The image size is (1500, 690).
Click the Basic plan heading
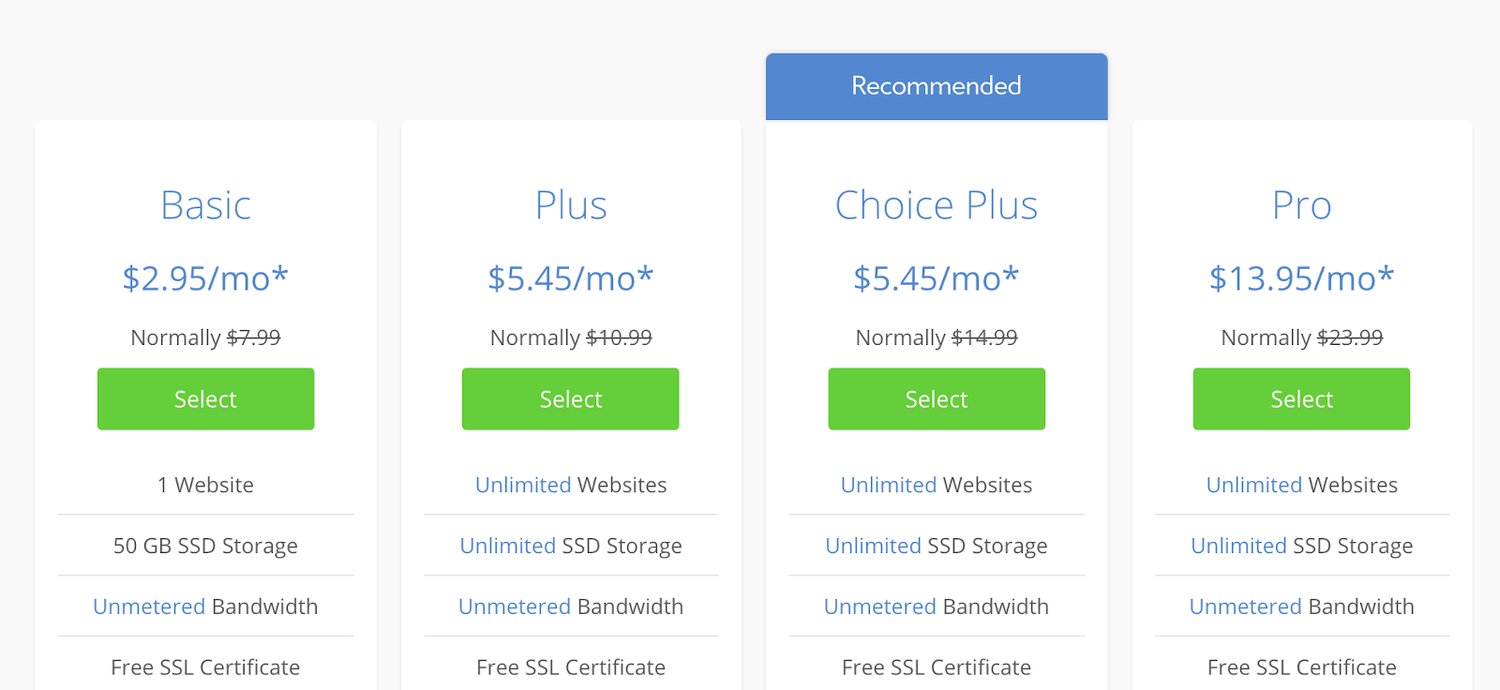coord(205,205)
